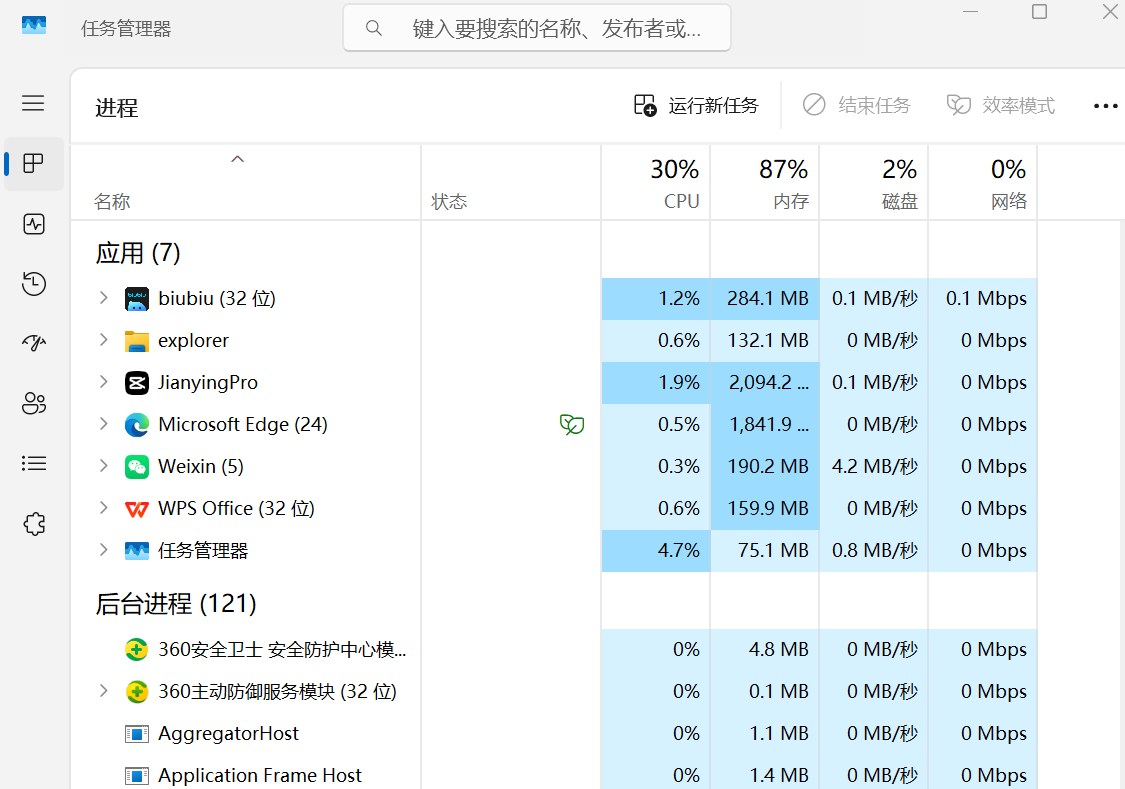Sort by the 磁盘 column header
This screenshot has width=1125, height=789.
(874, 183)
